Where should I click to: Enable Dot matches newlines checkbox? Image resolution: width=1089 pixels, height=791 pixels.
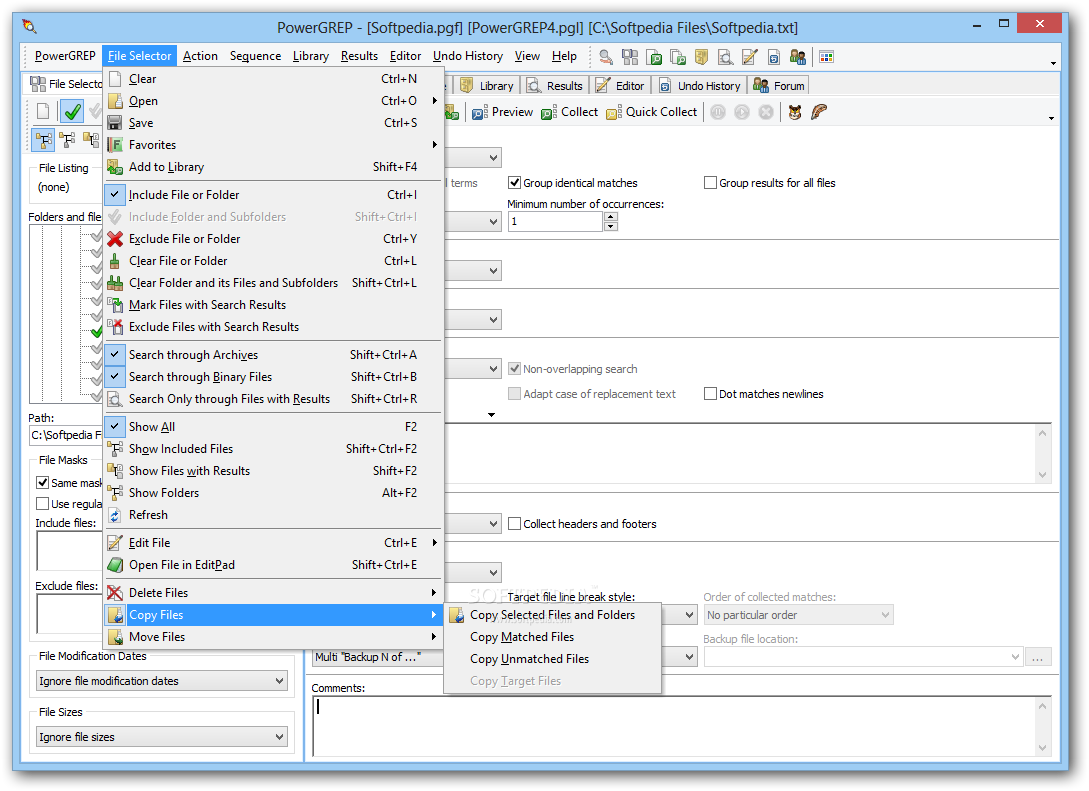710,394
